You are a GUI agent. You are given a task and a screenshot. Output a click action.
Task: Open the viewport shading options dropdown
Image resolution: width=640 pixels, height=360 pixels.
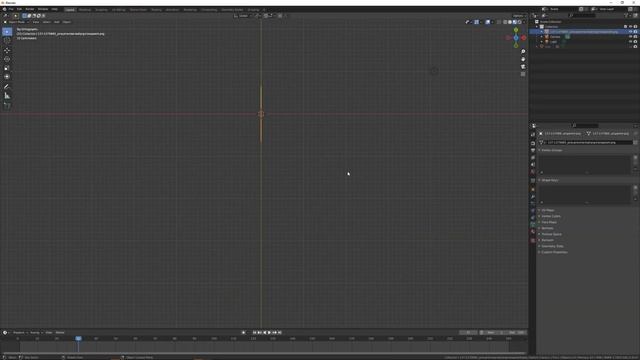coord(524,22)
